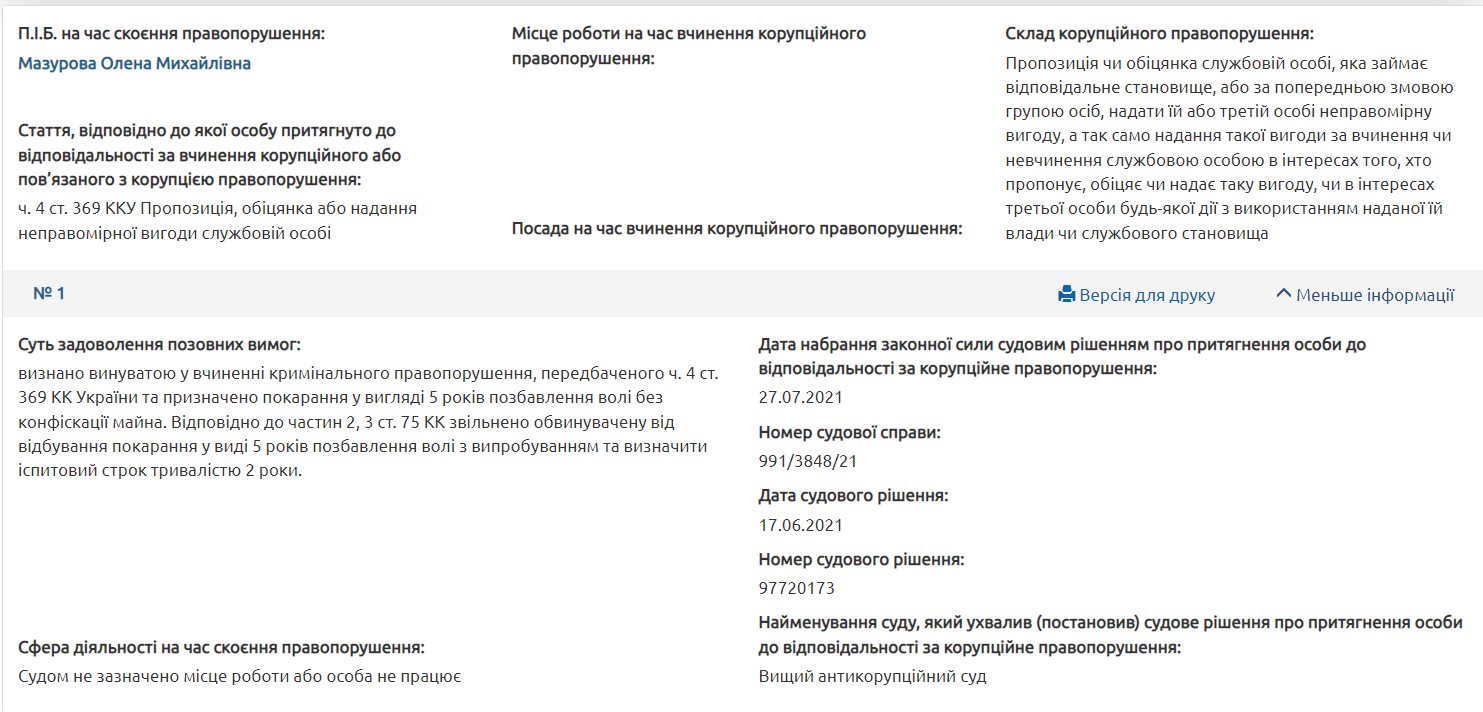The height and width of the screenshot is (712, 1483).
Task: Click the printer icon beside Версія для друку
Action: pos(1066,295)
